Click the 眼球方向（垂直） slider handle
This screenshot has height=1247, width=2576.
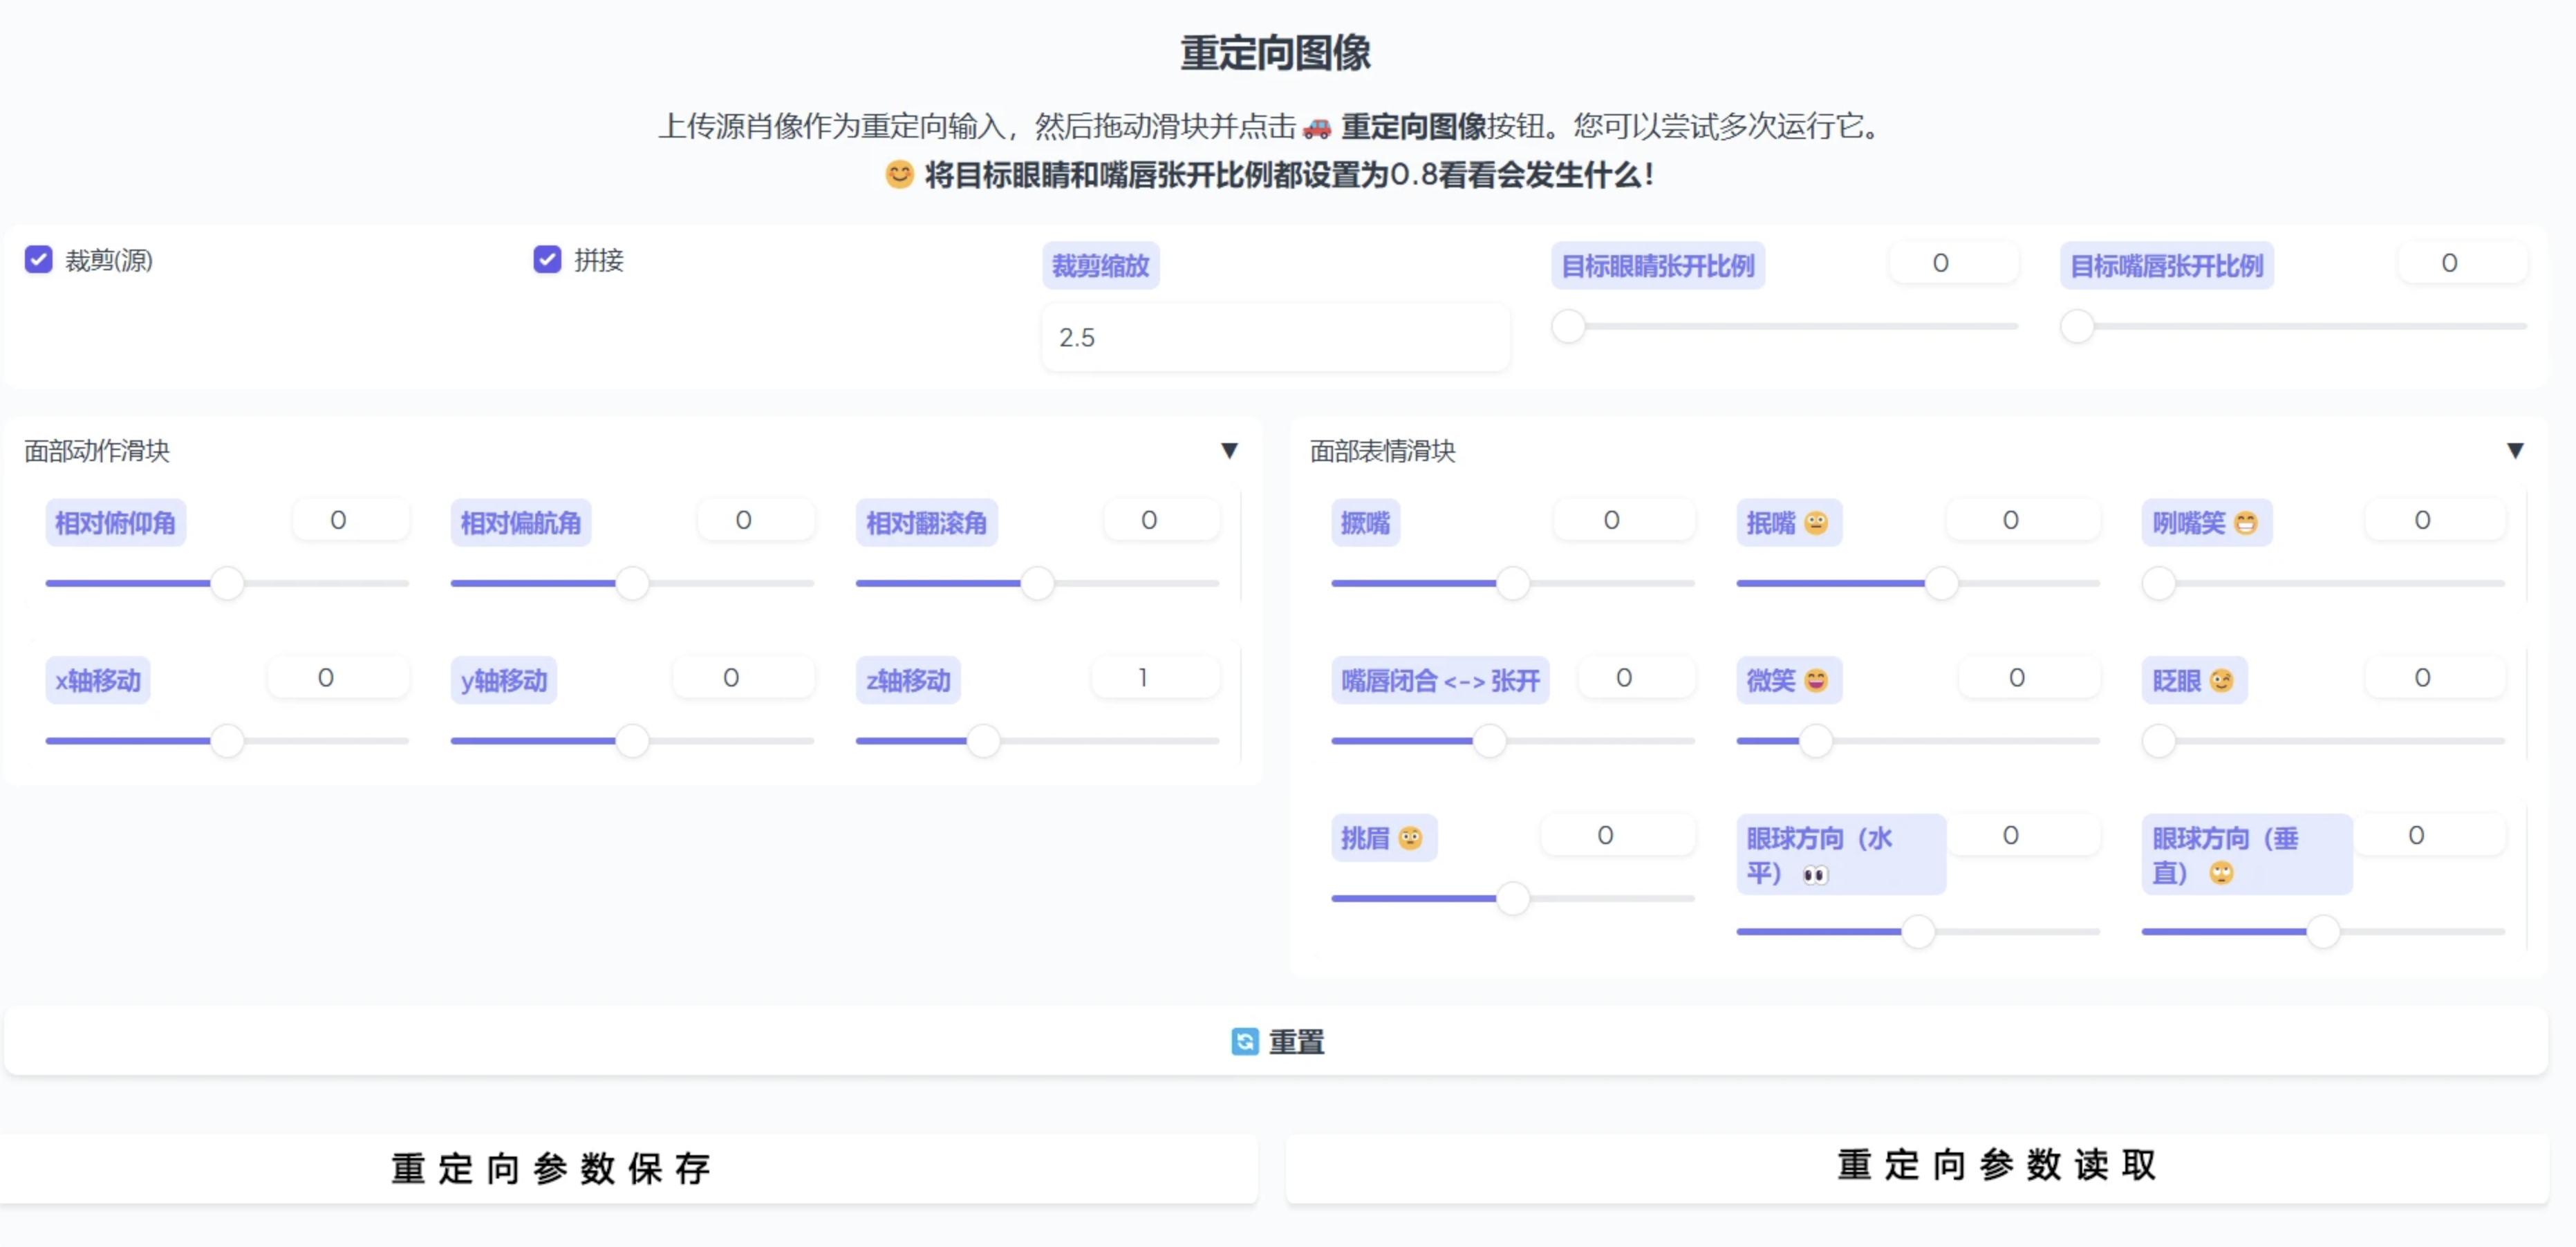click(x=2323, y=932)
